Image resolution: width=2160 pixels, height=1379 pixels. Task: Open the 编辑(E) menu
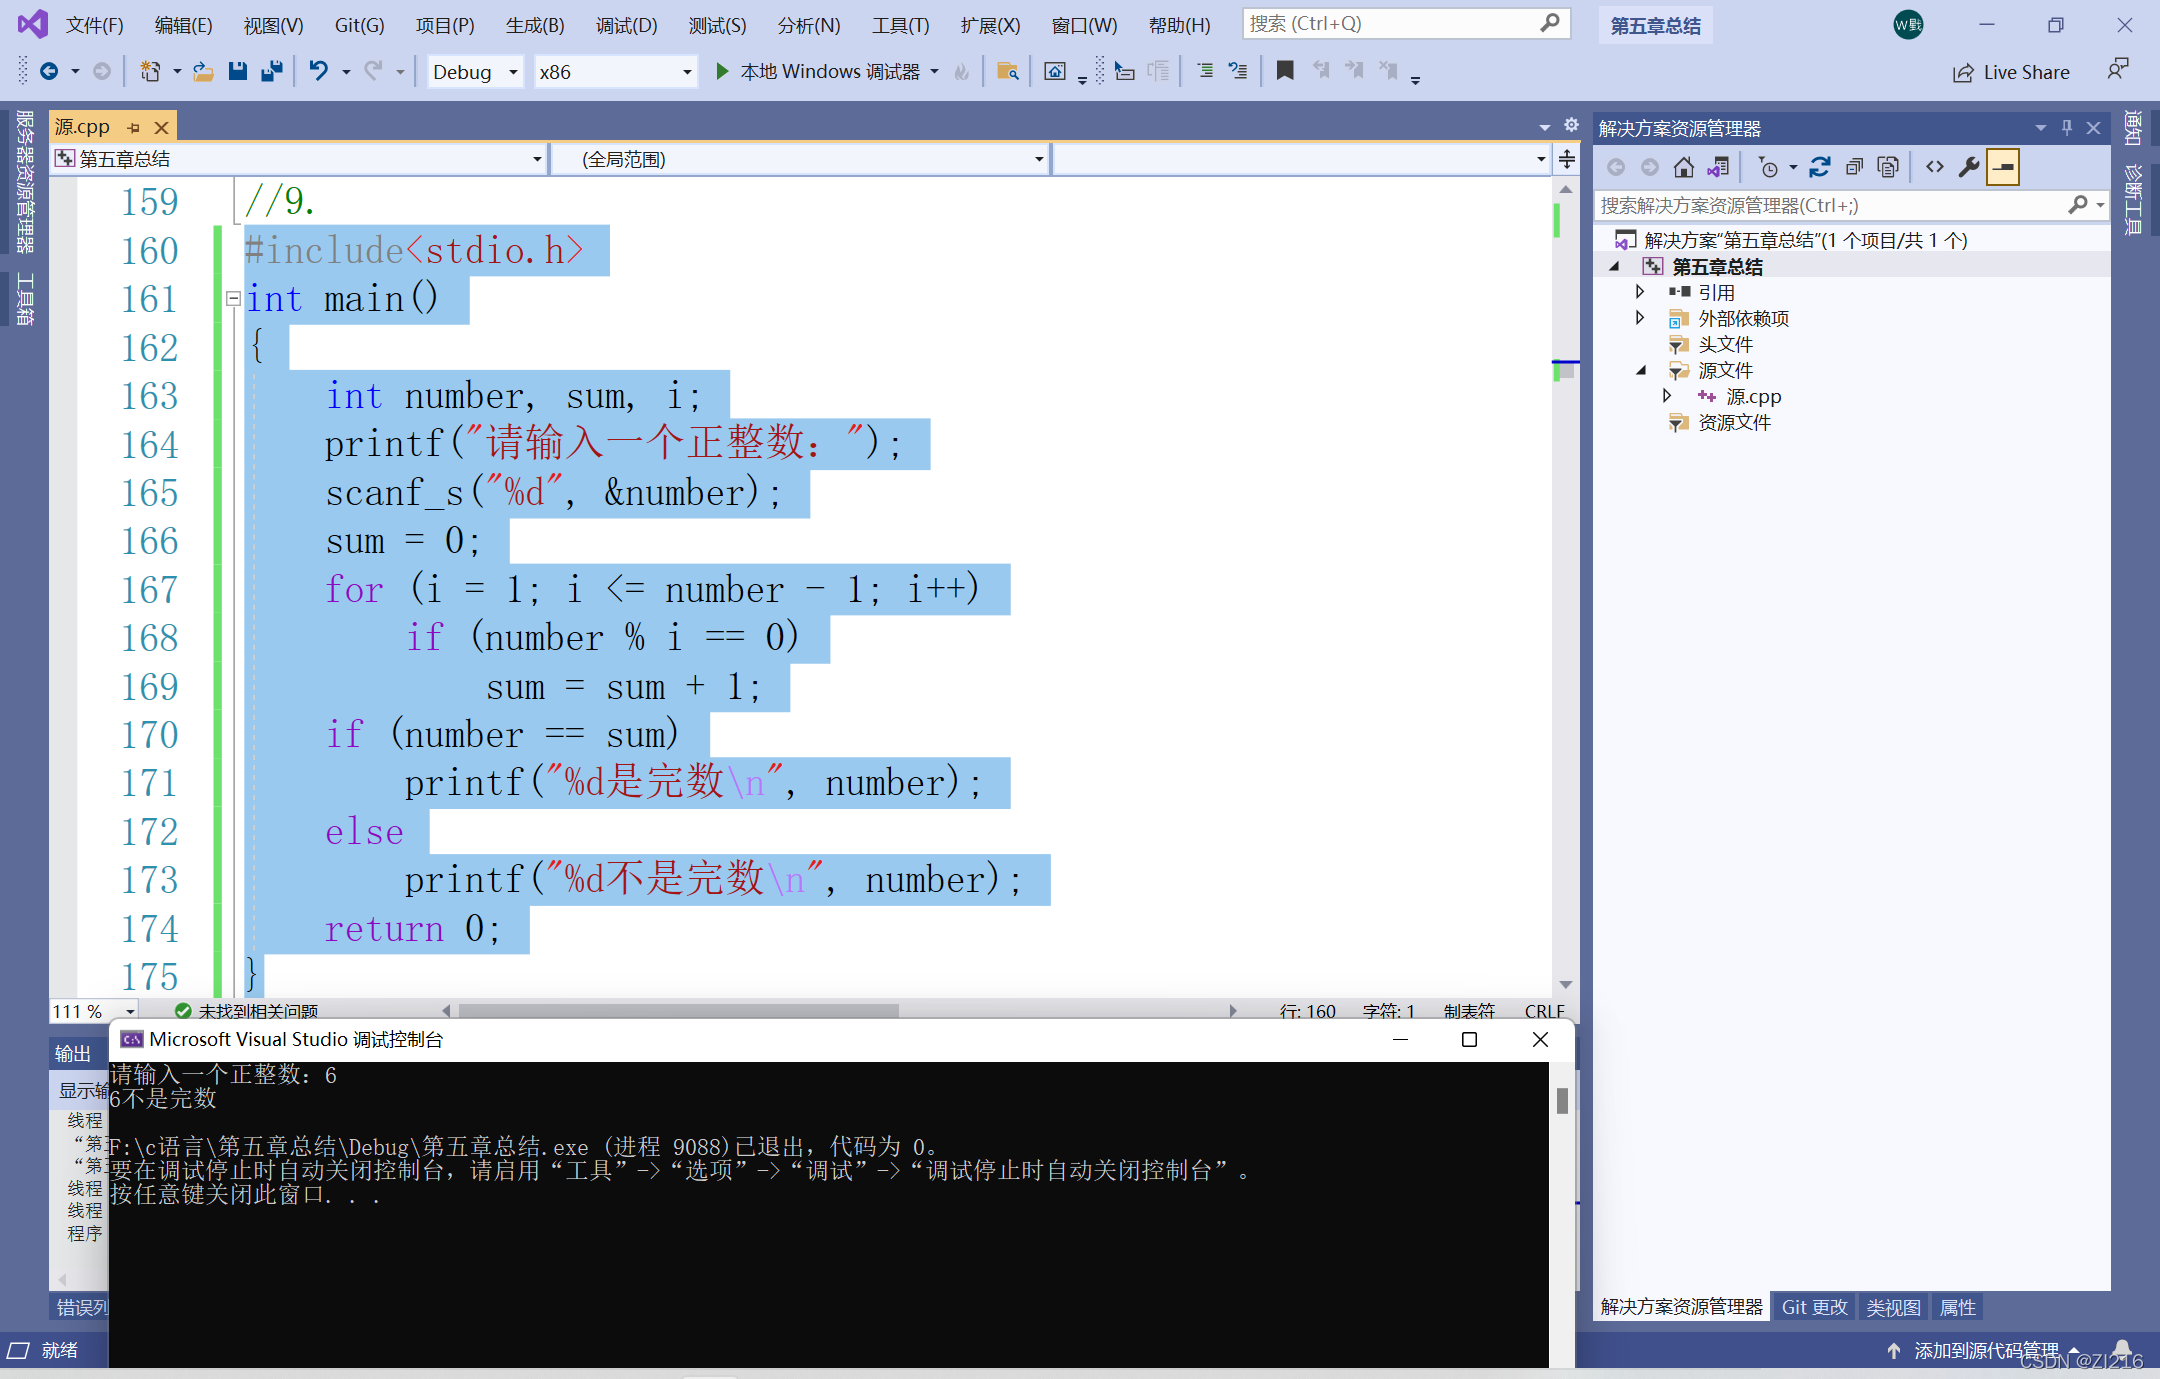[x=183, y=25]
